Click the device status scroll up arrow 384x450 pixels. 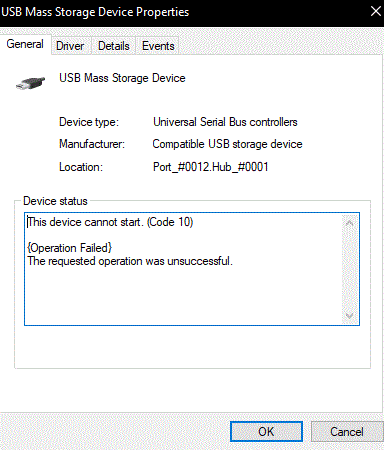tap(350, 223)
